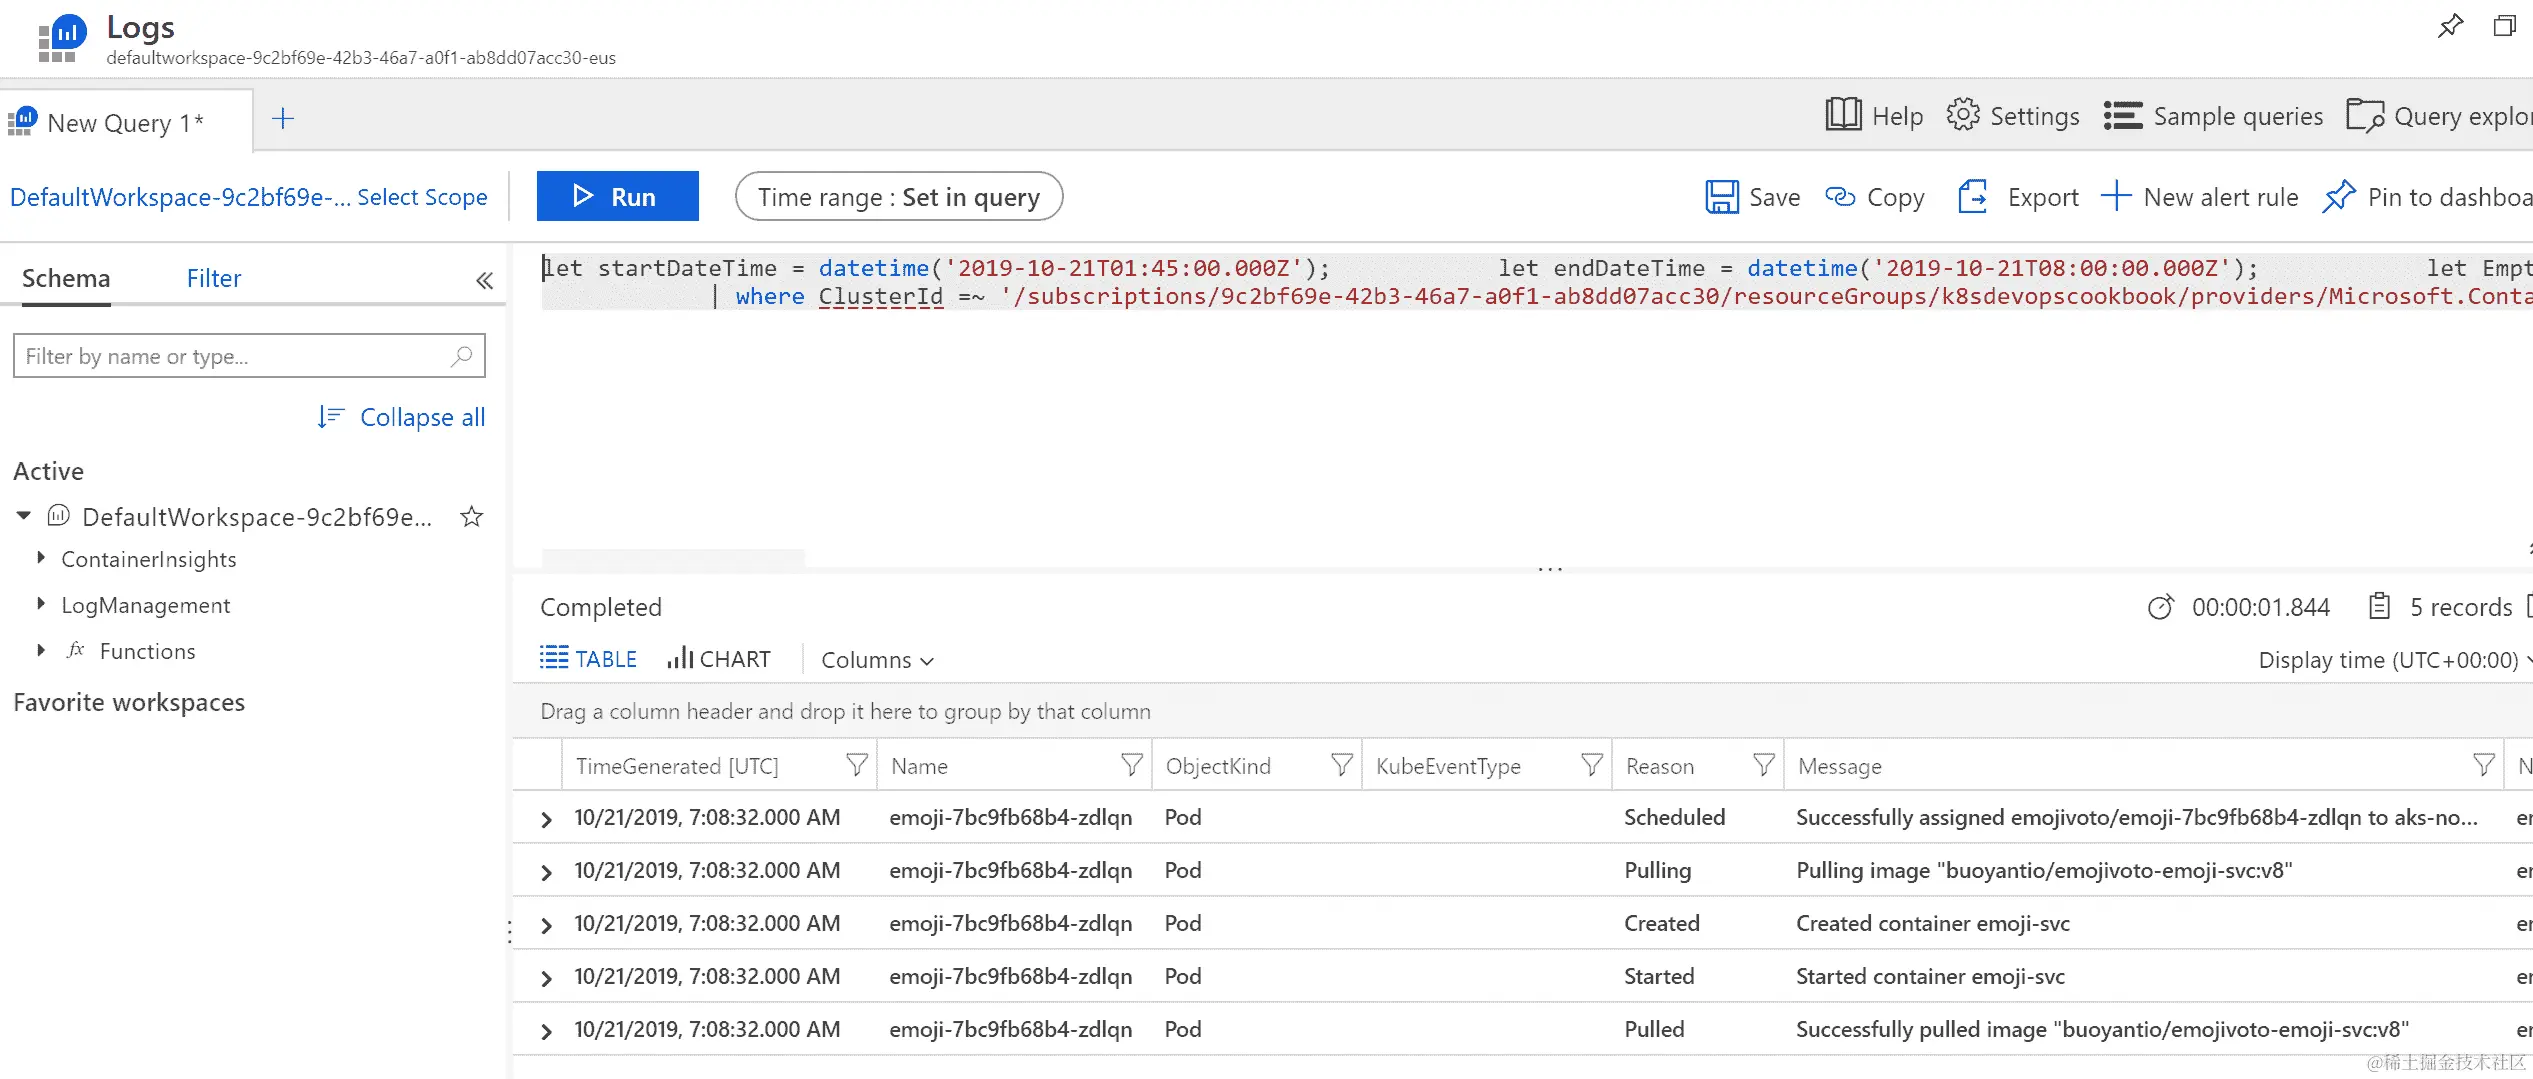2533x1079 pixels.
Task: Expand the Functions node
Action: coord(41,650)
